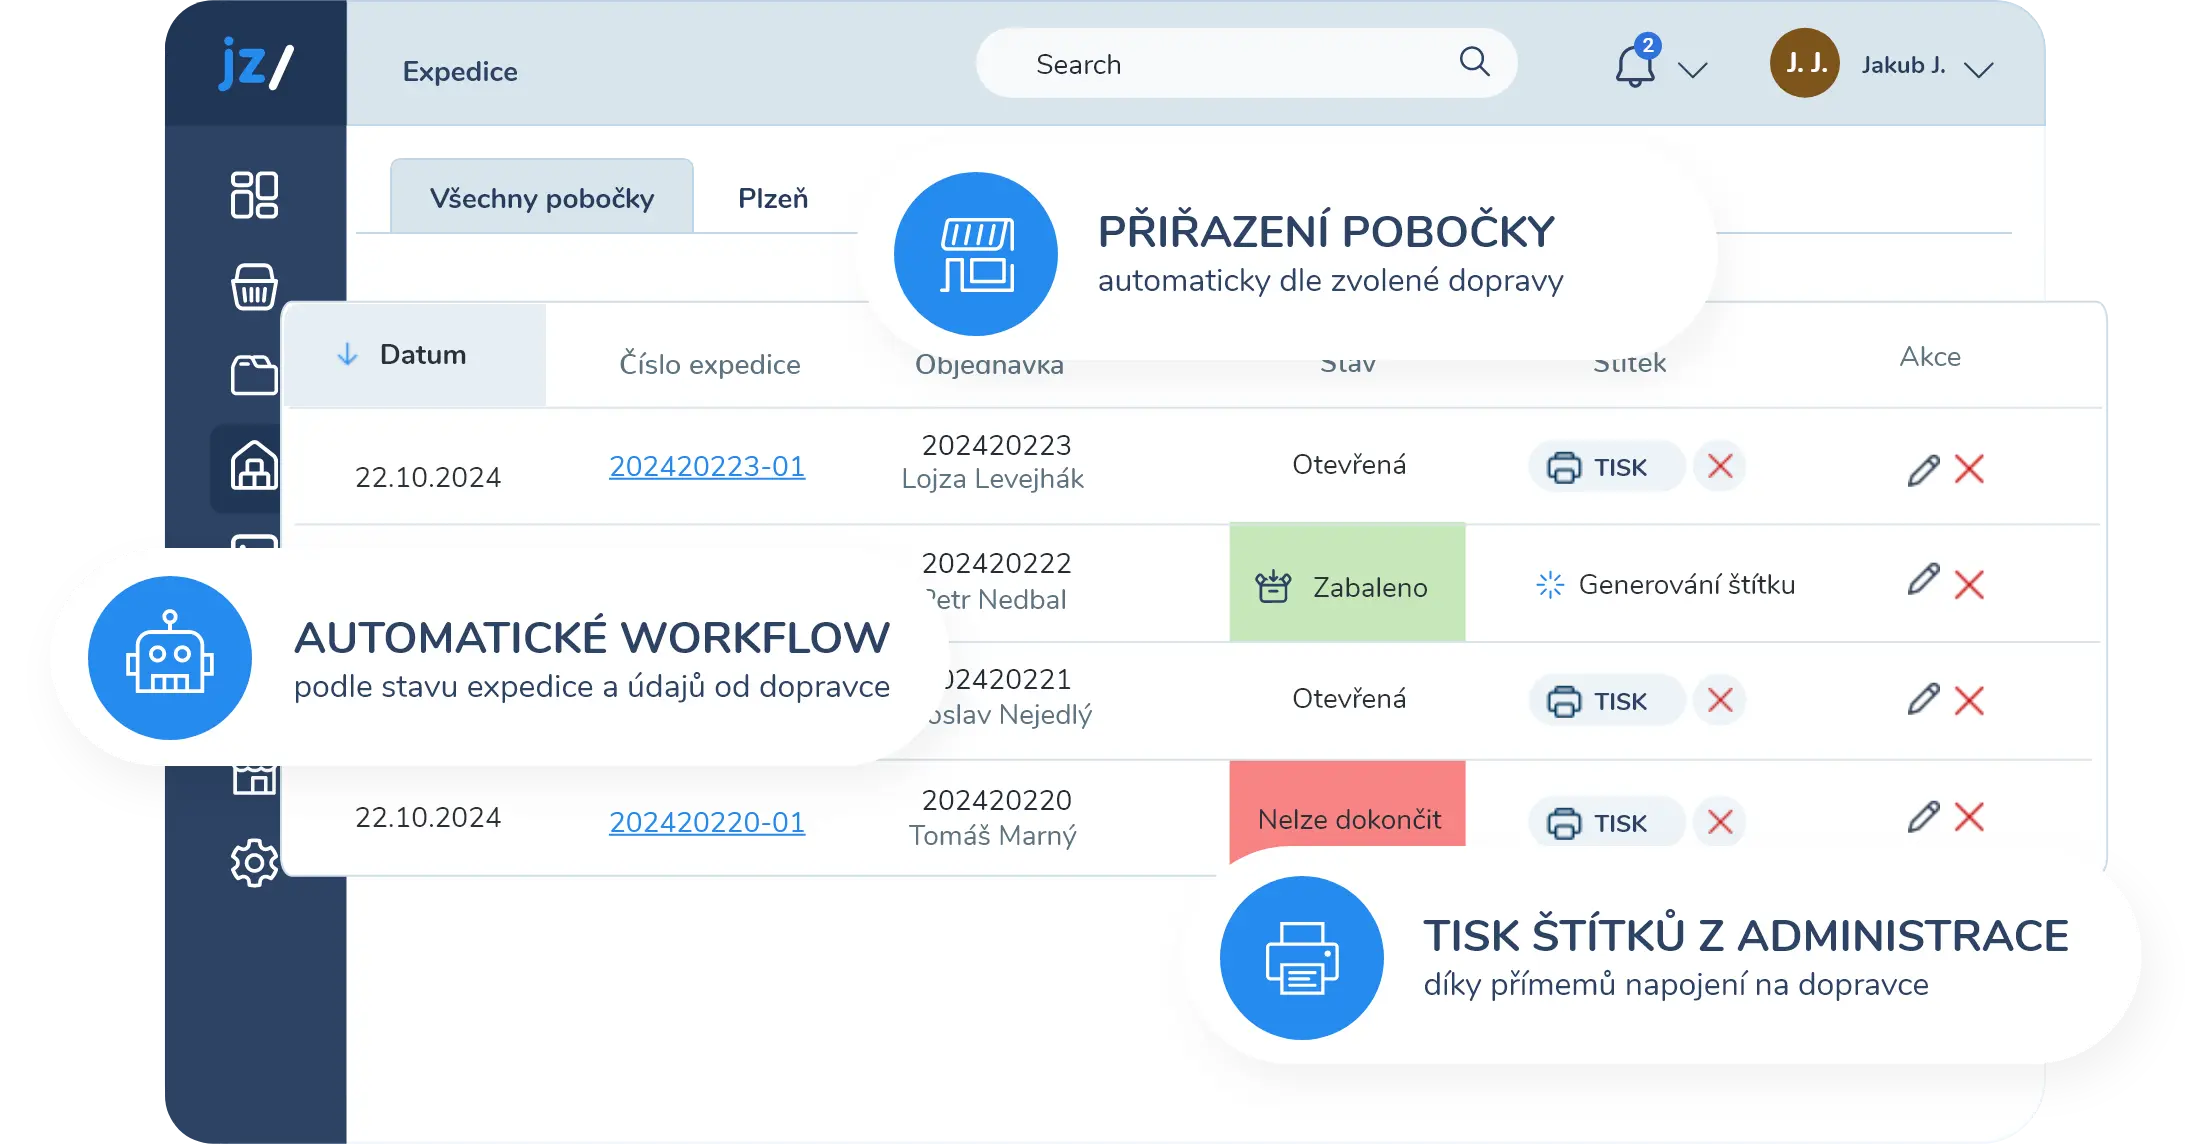Edit expedition row with Zabaleno status
The width and height of the screenshot is (2212, 1144).
pos(1923,580)
